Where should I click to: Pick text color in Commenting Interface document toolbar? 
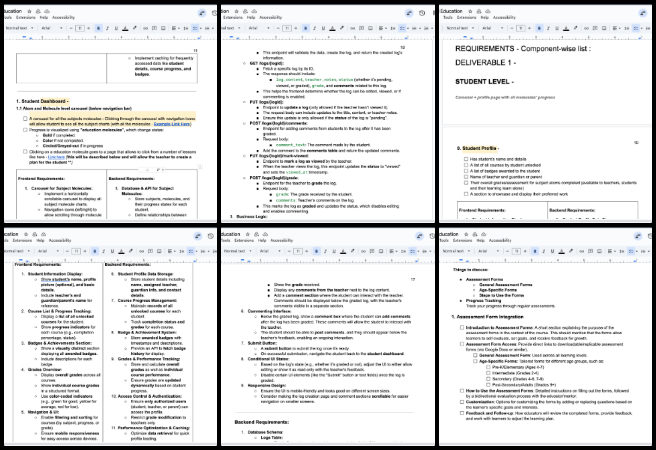[343, 251]
